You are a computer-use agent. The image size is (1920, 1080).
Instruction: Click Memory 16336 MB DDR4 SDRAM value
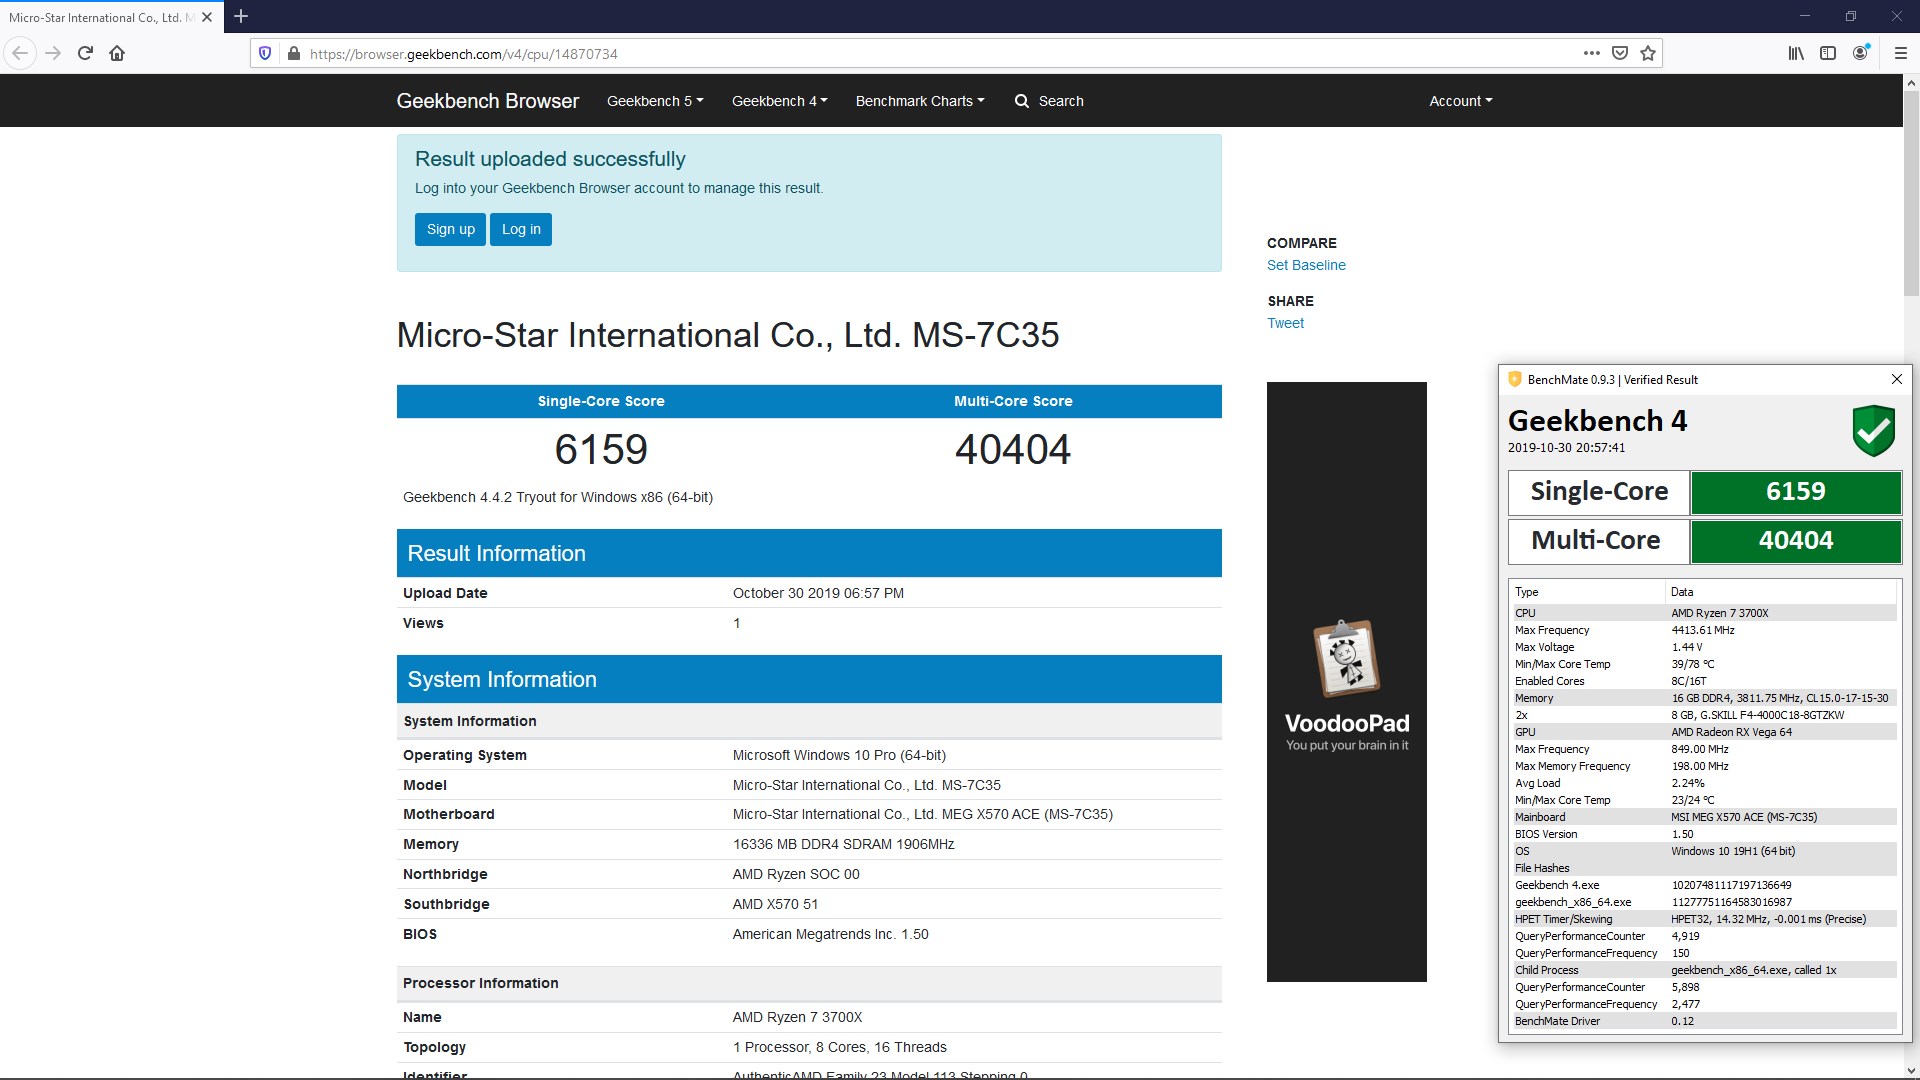[843, 844]
